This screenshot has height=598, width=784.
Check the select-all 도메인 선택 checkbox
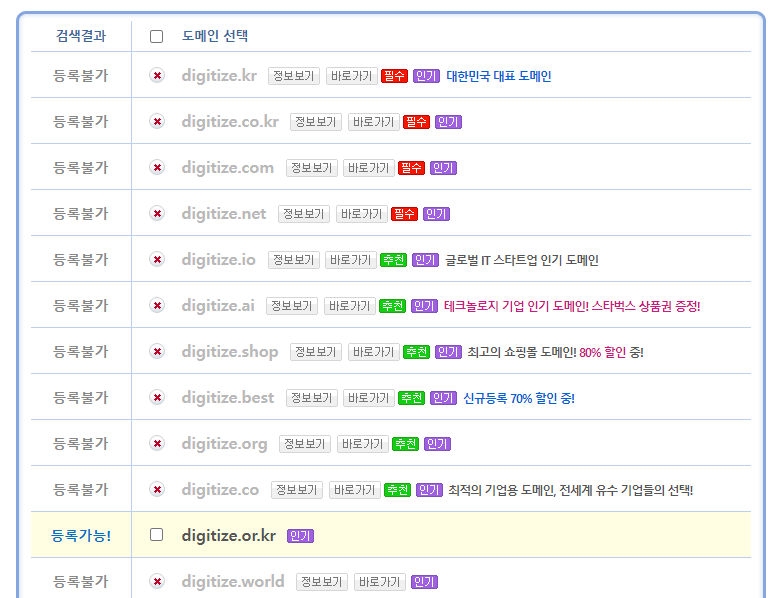(x=156, y=36)
